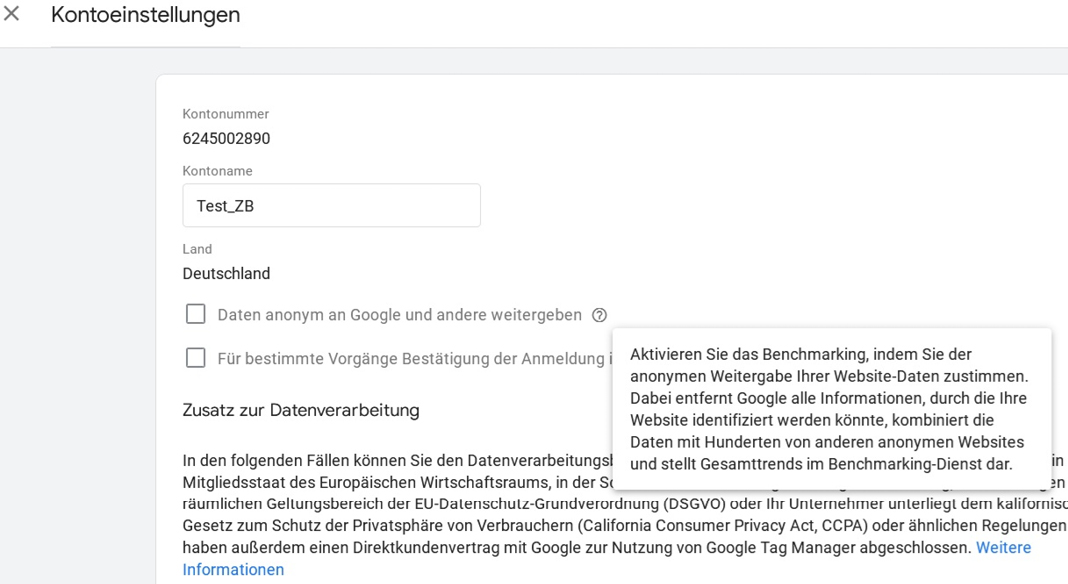
Task: Open the 'Weitere Informationen' link
Action: (x=1003, y=548)
